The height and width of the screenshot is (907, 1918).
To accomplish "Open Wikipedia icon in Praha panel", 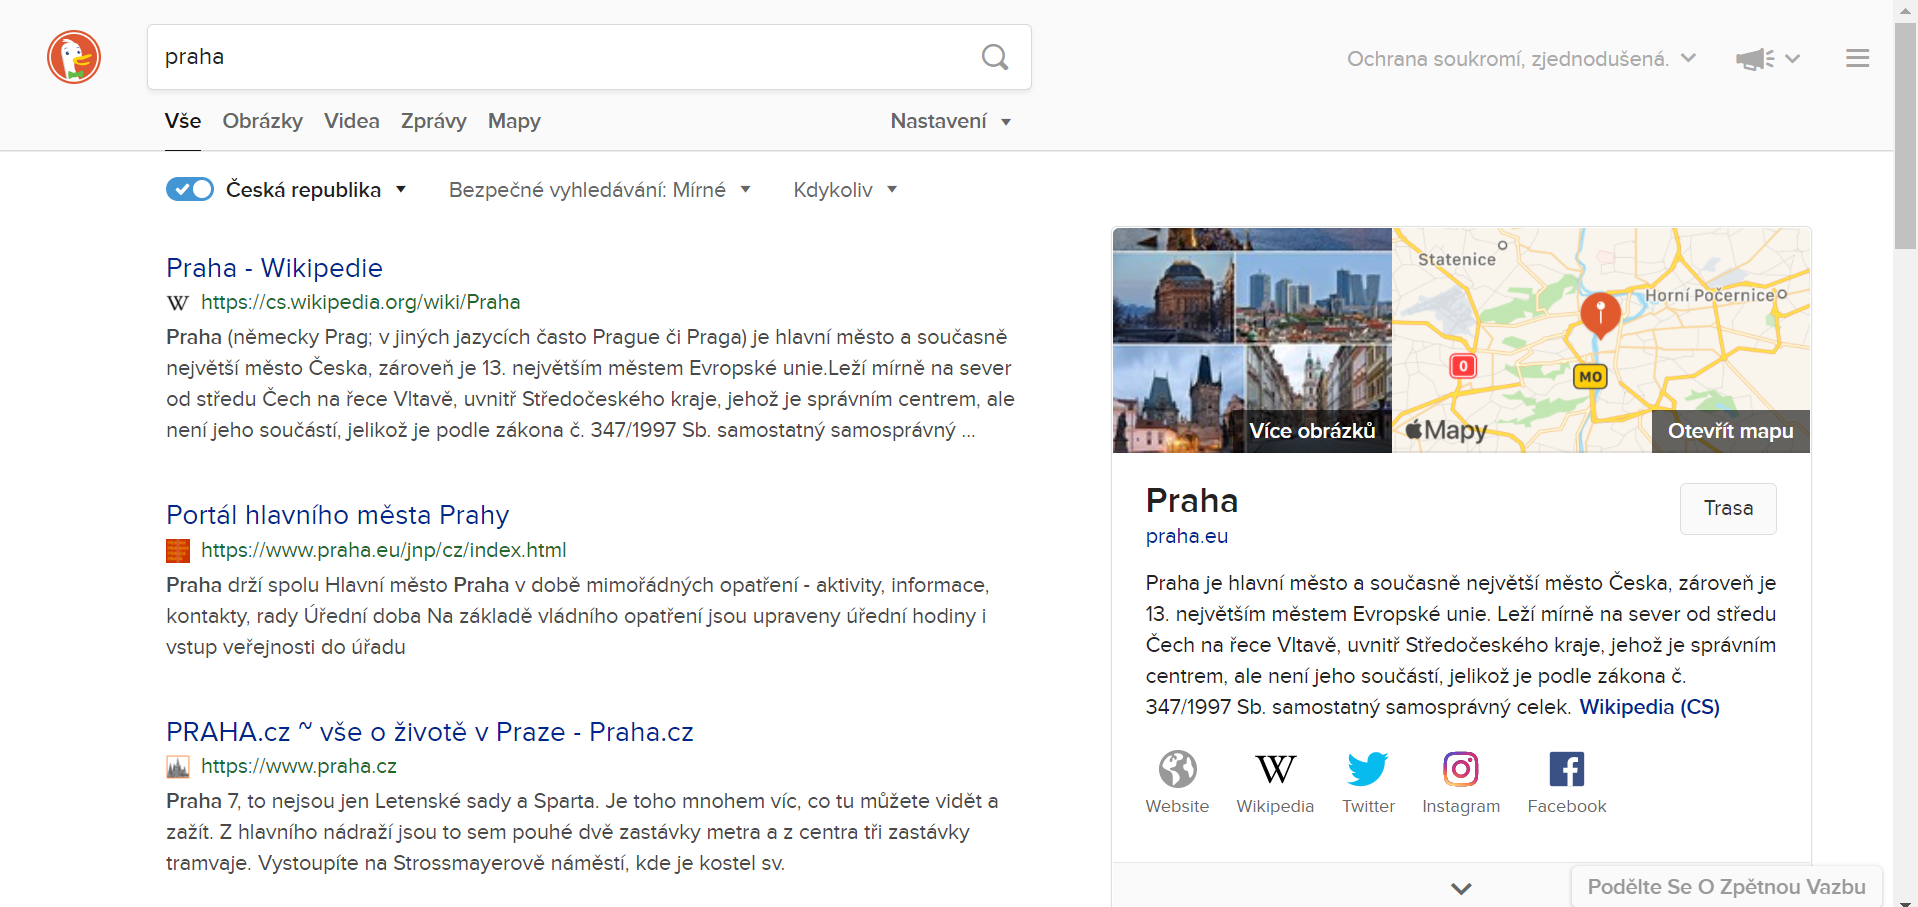I will pos(1275,769).
